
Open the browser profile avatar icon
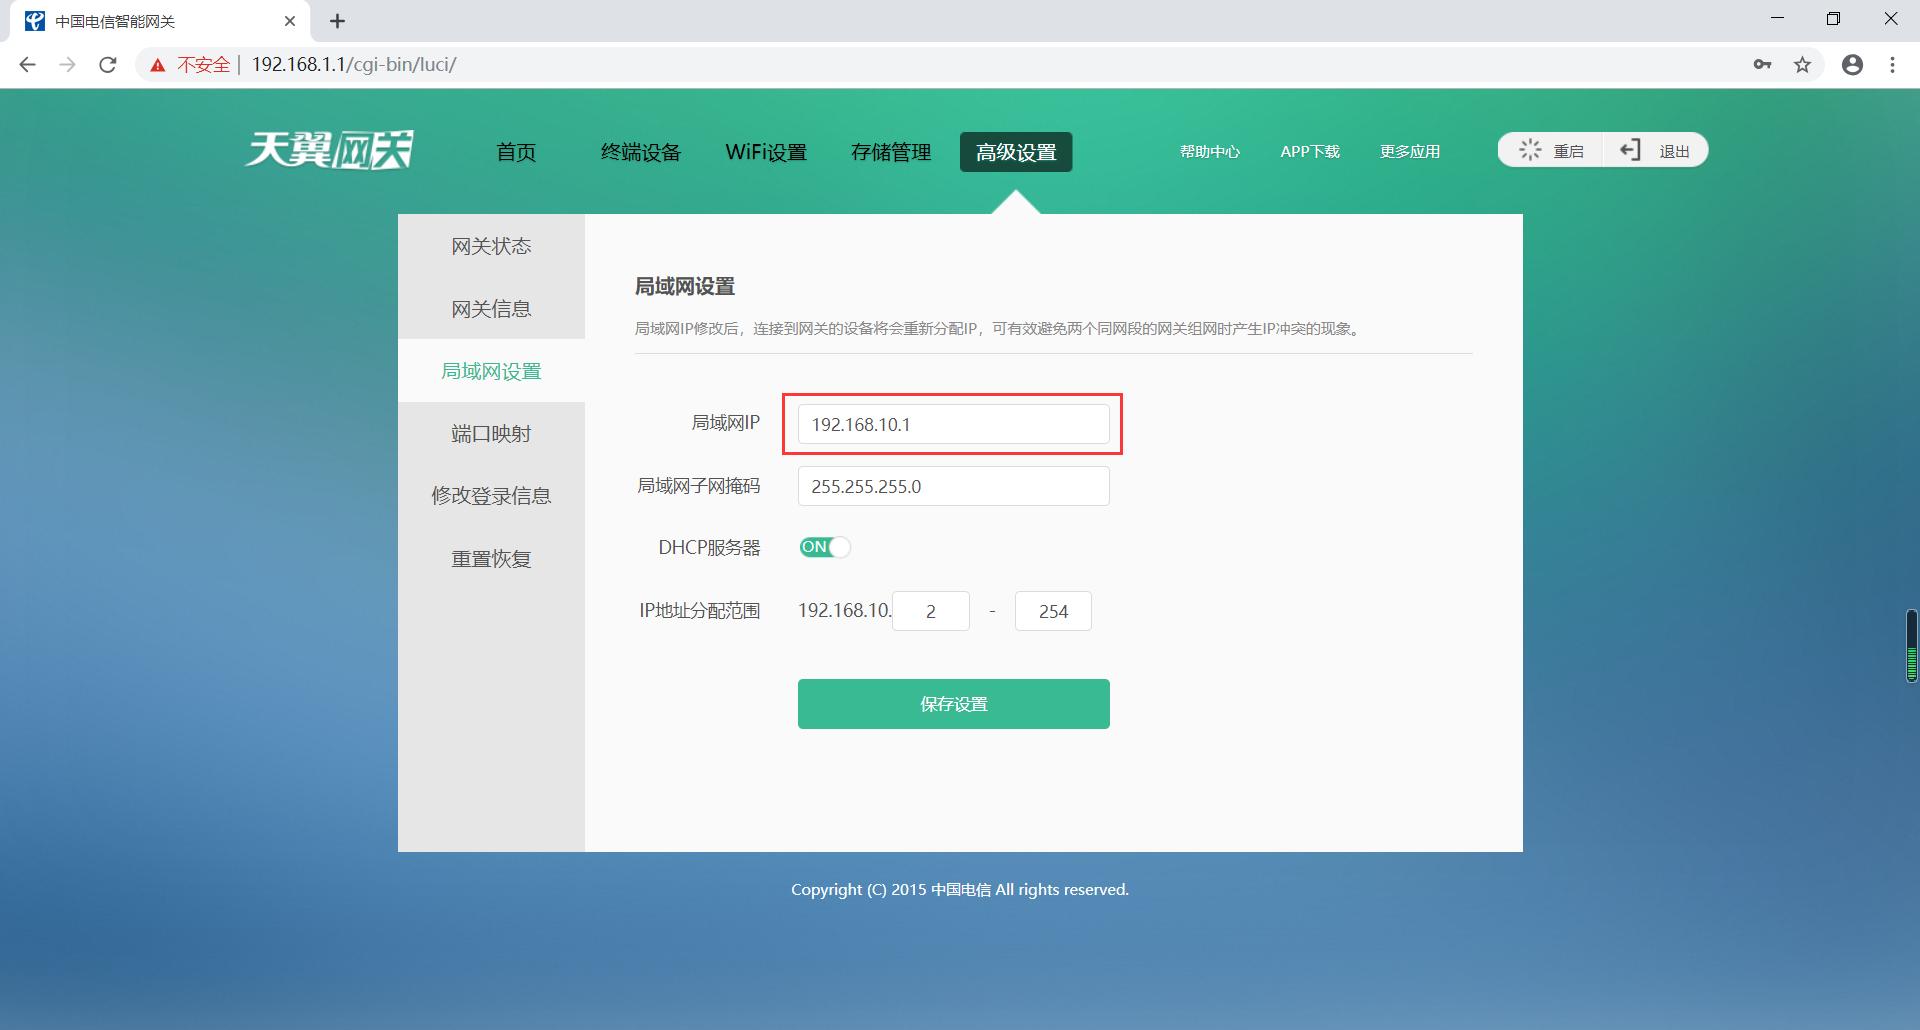tap(1852, 64)
